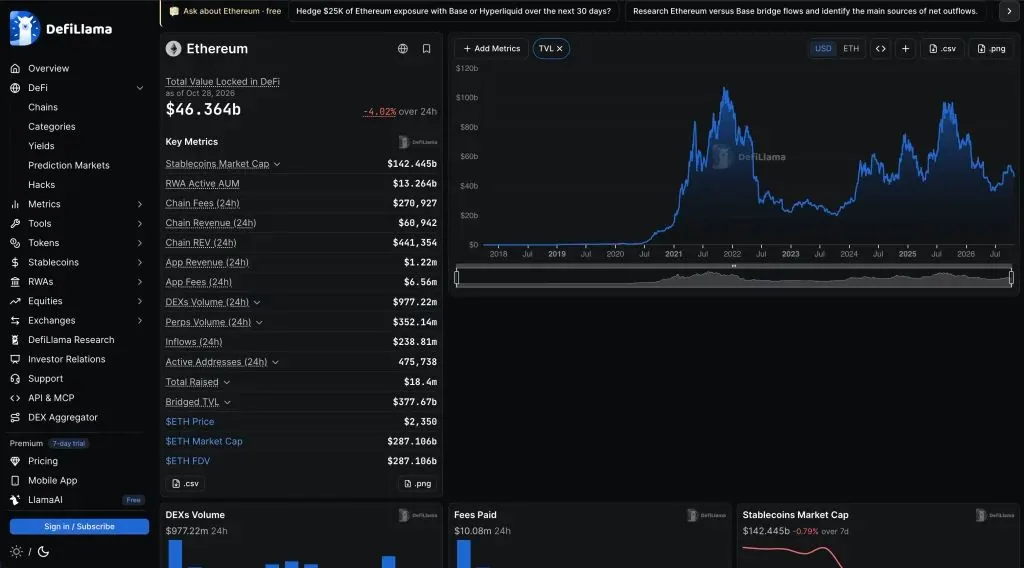This screenshot has height=568, width=1024.
Task: Click the DefiLlama logo
Action: (61, 29)
